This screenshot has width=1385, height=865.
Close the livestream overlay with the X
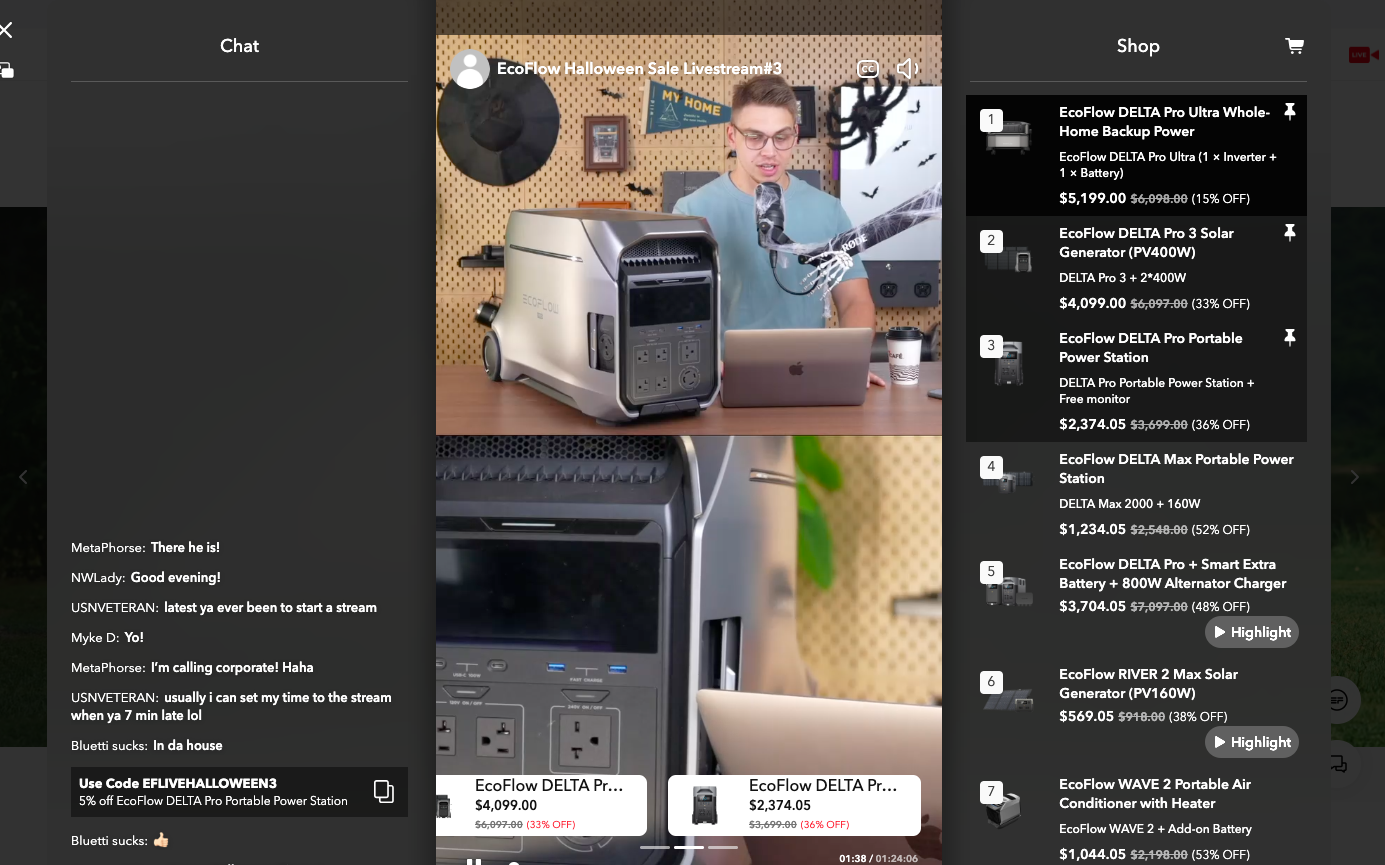coord(6,30)
